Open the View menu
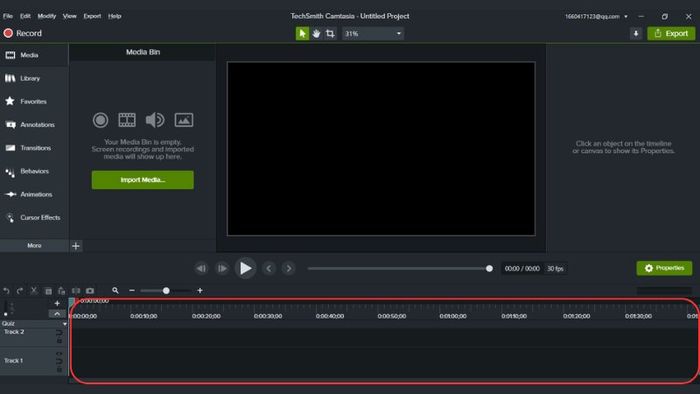 tap(70, 16)
